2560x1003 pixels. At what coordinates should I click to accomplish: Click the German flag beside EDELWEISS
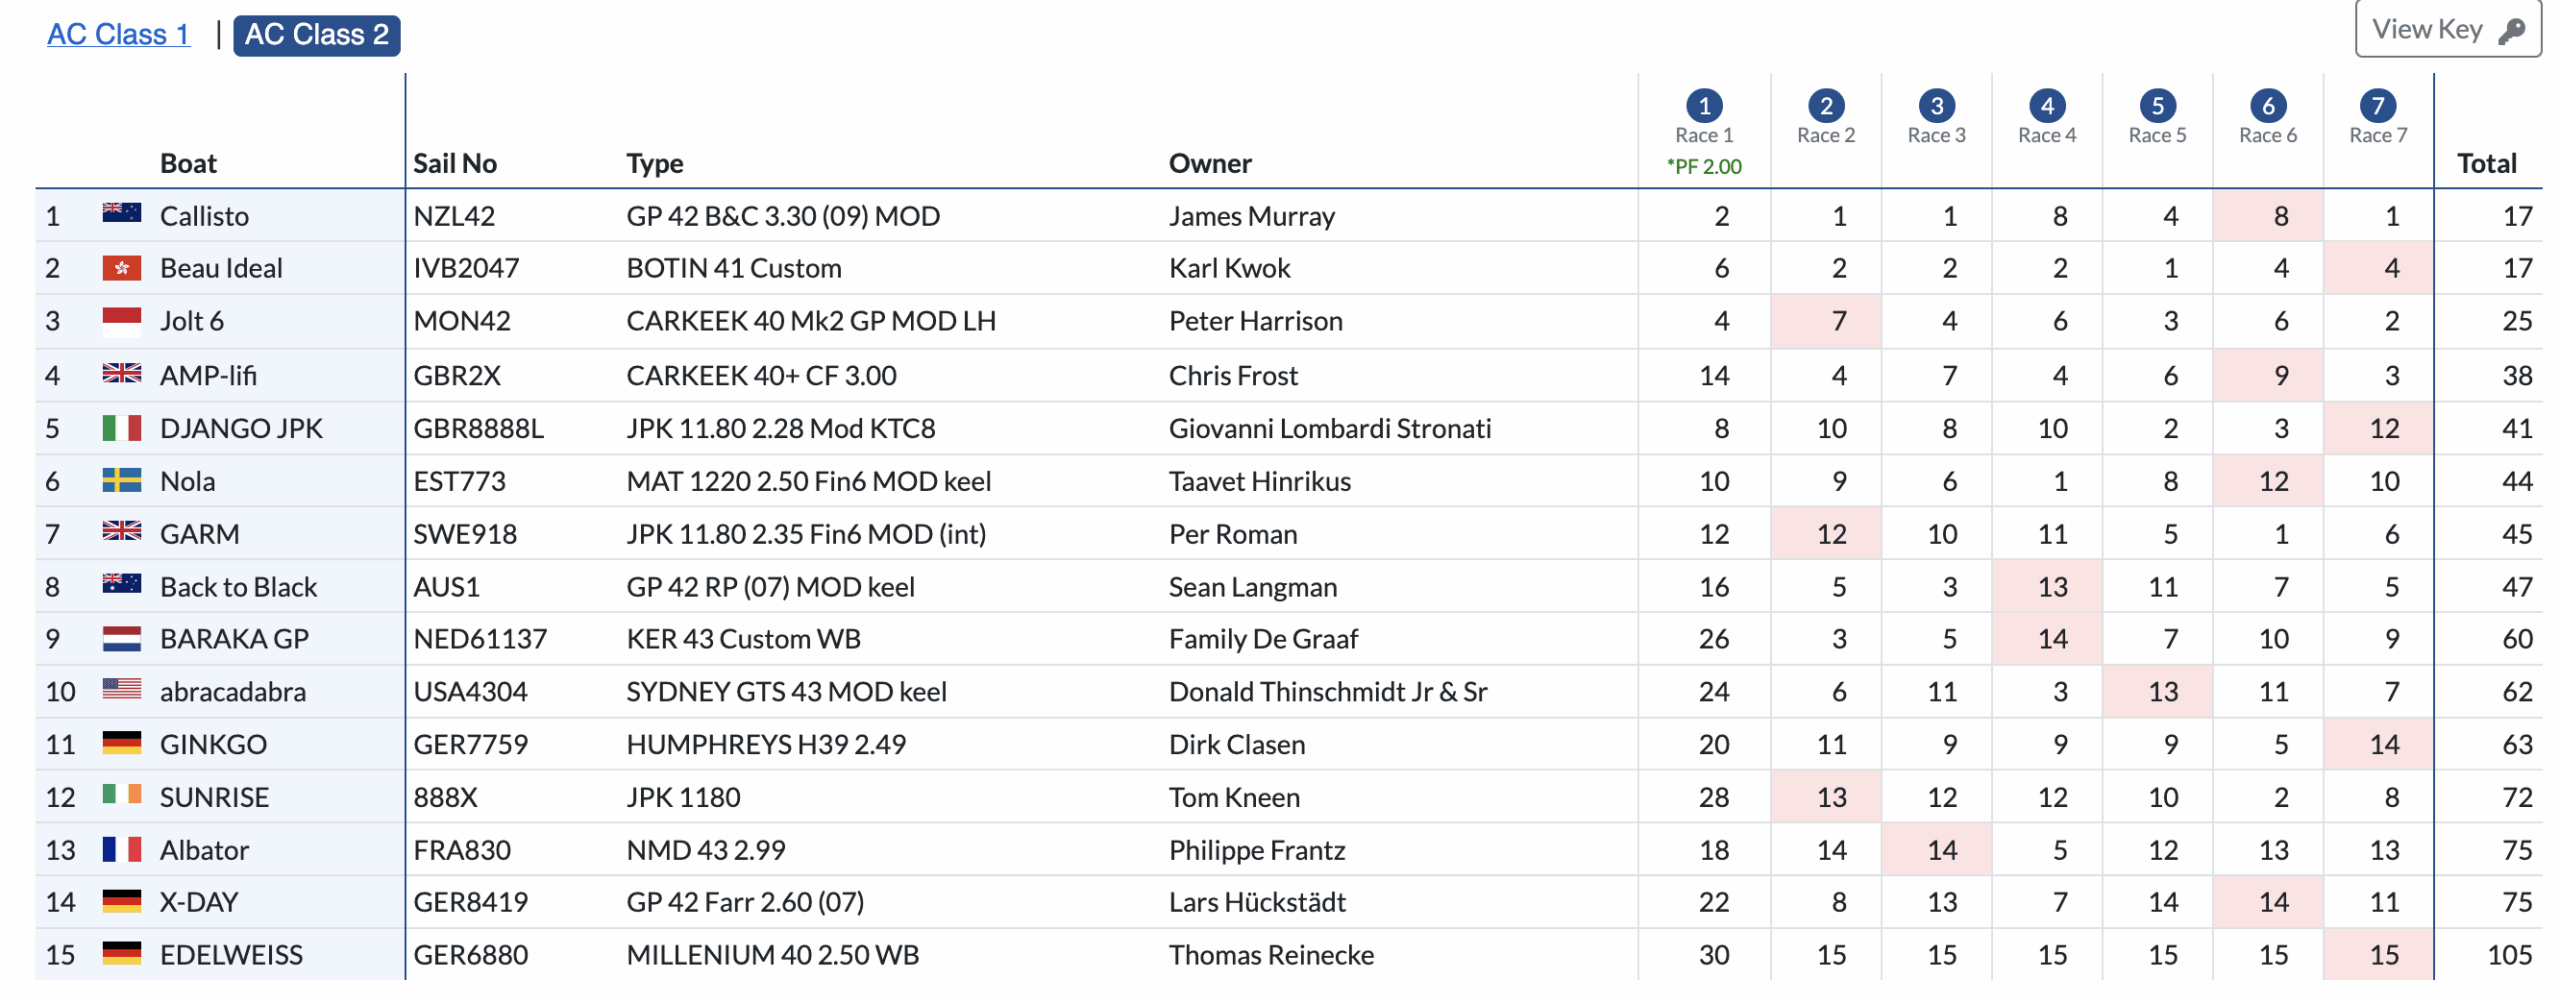pos(122,954)
